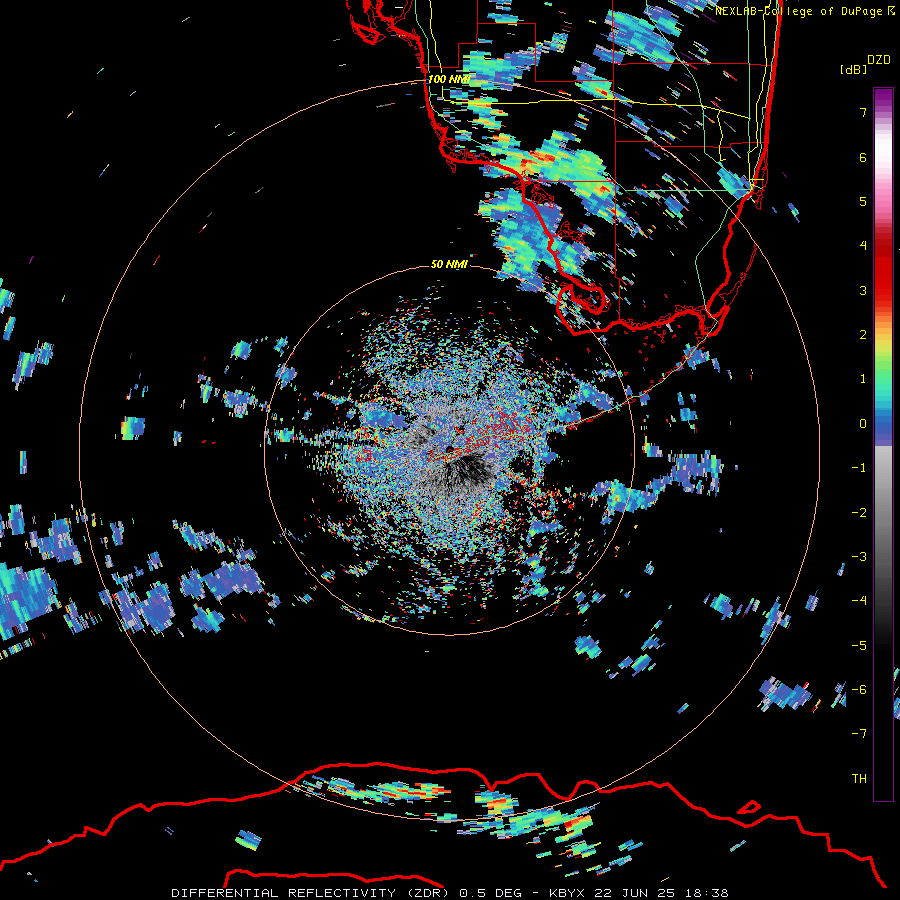
Task: Click the 0 value on the scale
Action: pos(863,424)
